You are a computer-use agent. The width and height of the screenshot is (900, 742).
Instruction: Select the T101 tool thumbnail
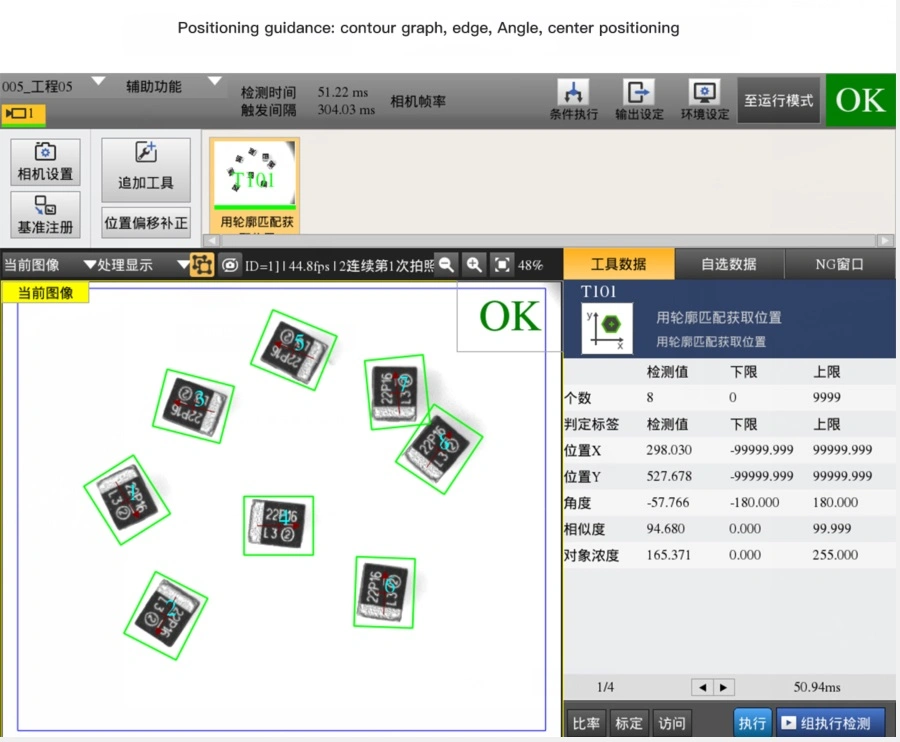pyautogui.click(x=255, y=185)
